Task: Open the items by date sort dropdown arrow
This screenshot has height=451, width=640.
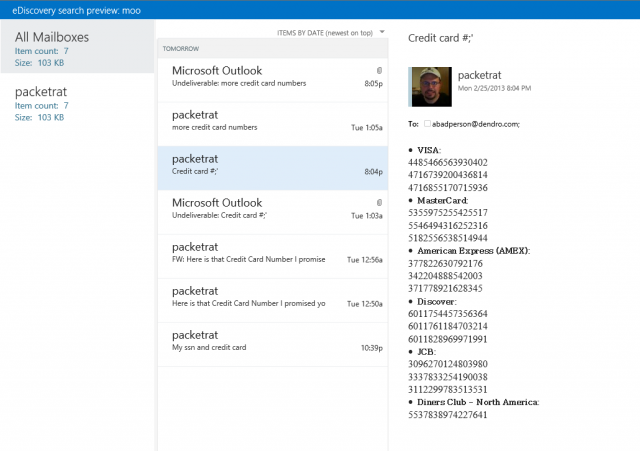Action: 382,32
